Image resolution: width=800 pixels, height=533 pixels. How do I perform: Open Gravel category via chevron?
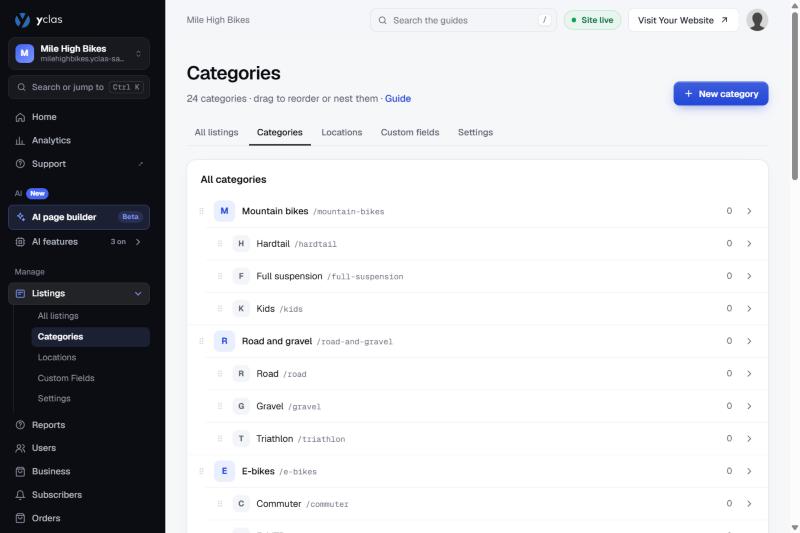[x=749, y=406]
